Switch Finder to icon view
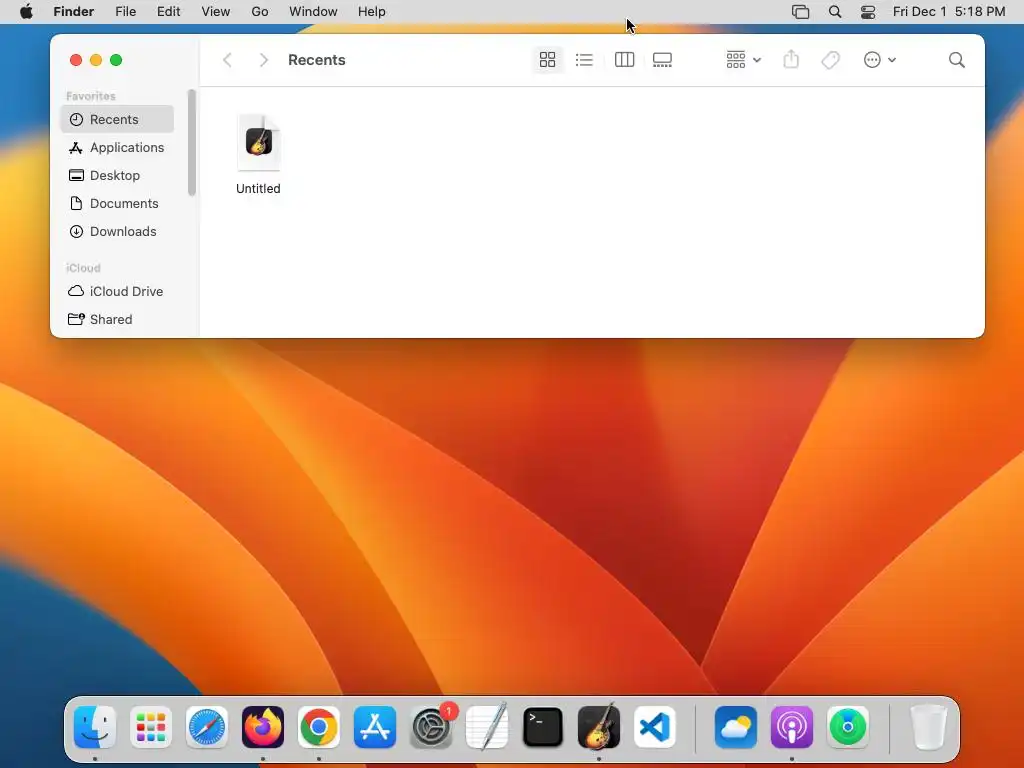1024x768 pixels. coord(547,60)
